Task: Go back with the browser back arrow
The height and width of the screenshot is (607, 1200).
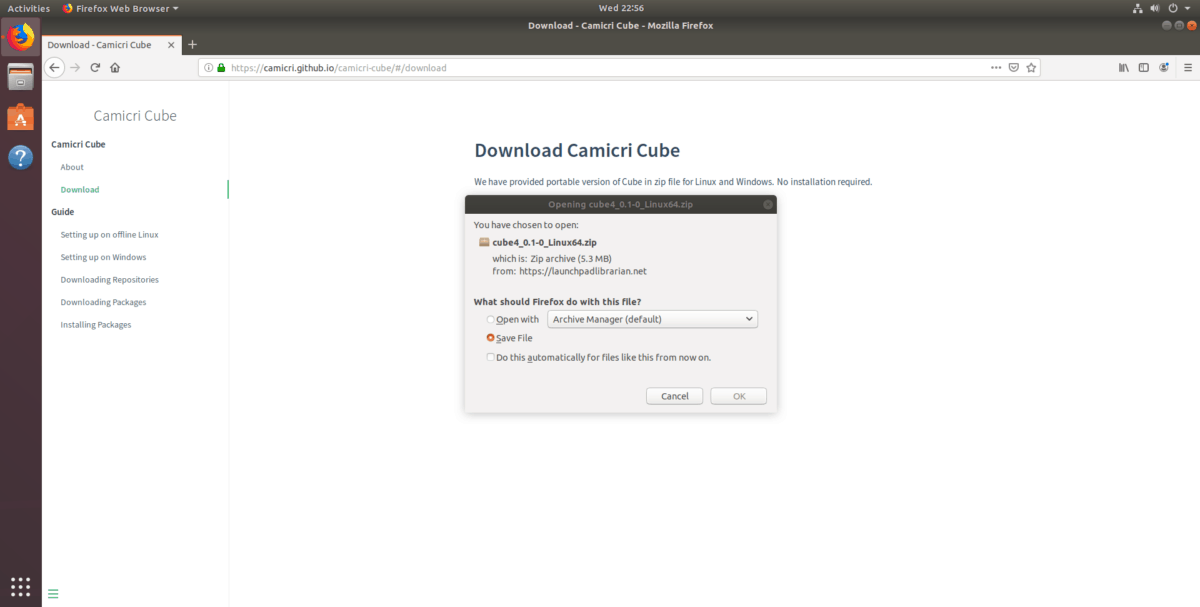Action: click(x=54, y=68)
